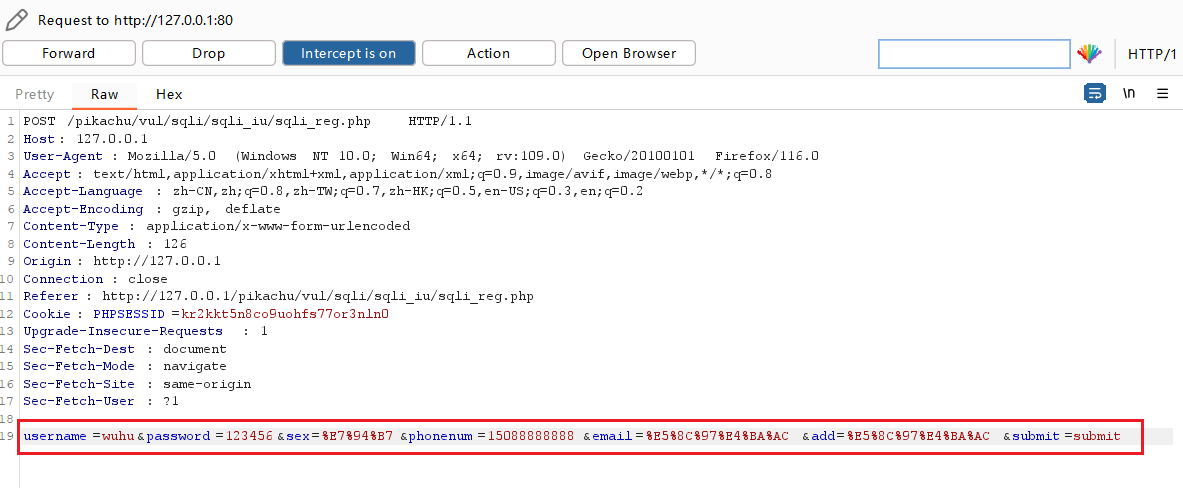The image size is (1183, 488).
Task: Click the add parameter encoded value
Action: tap(918, 436)
